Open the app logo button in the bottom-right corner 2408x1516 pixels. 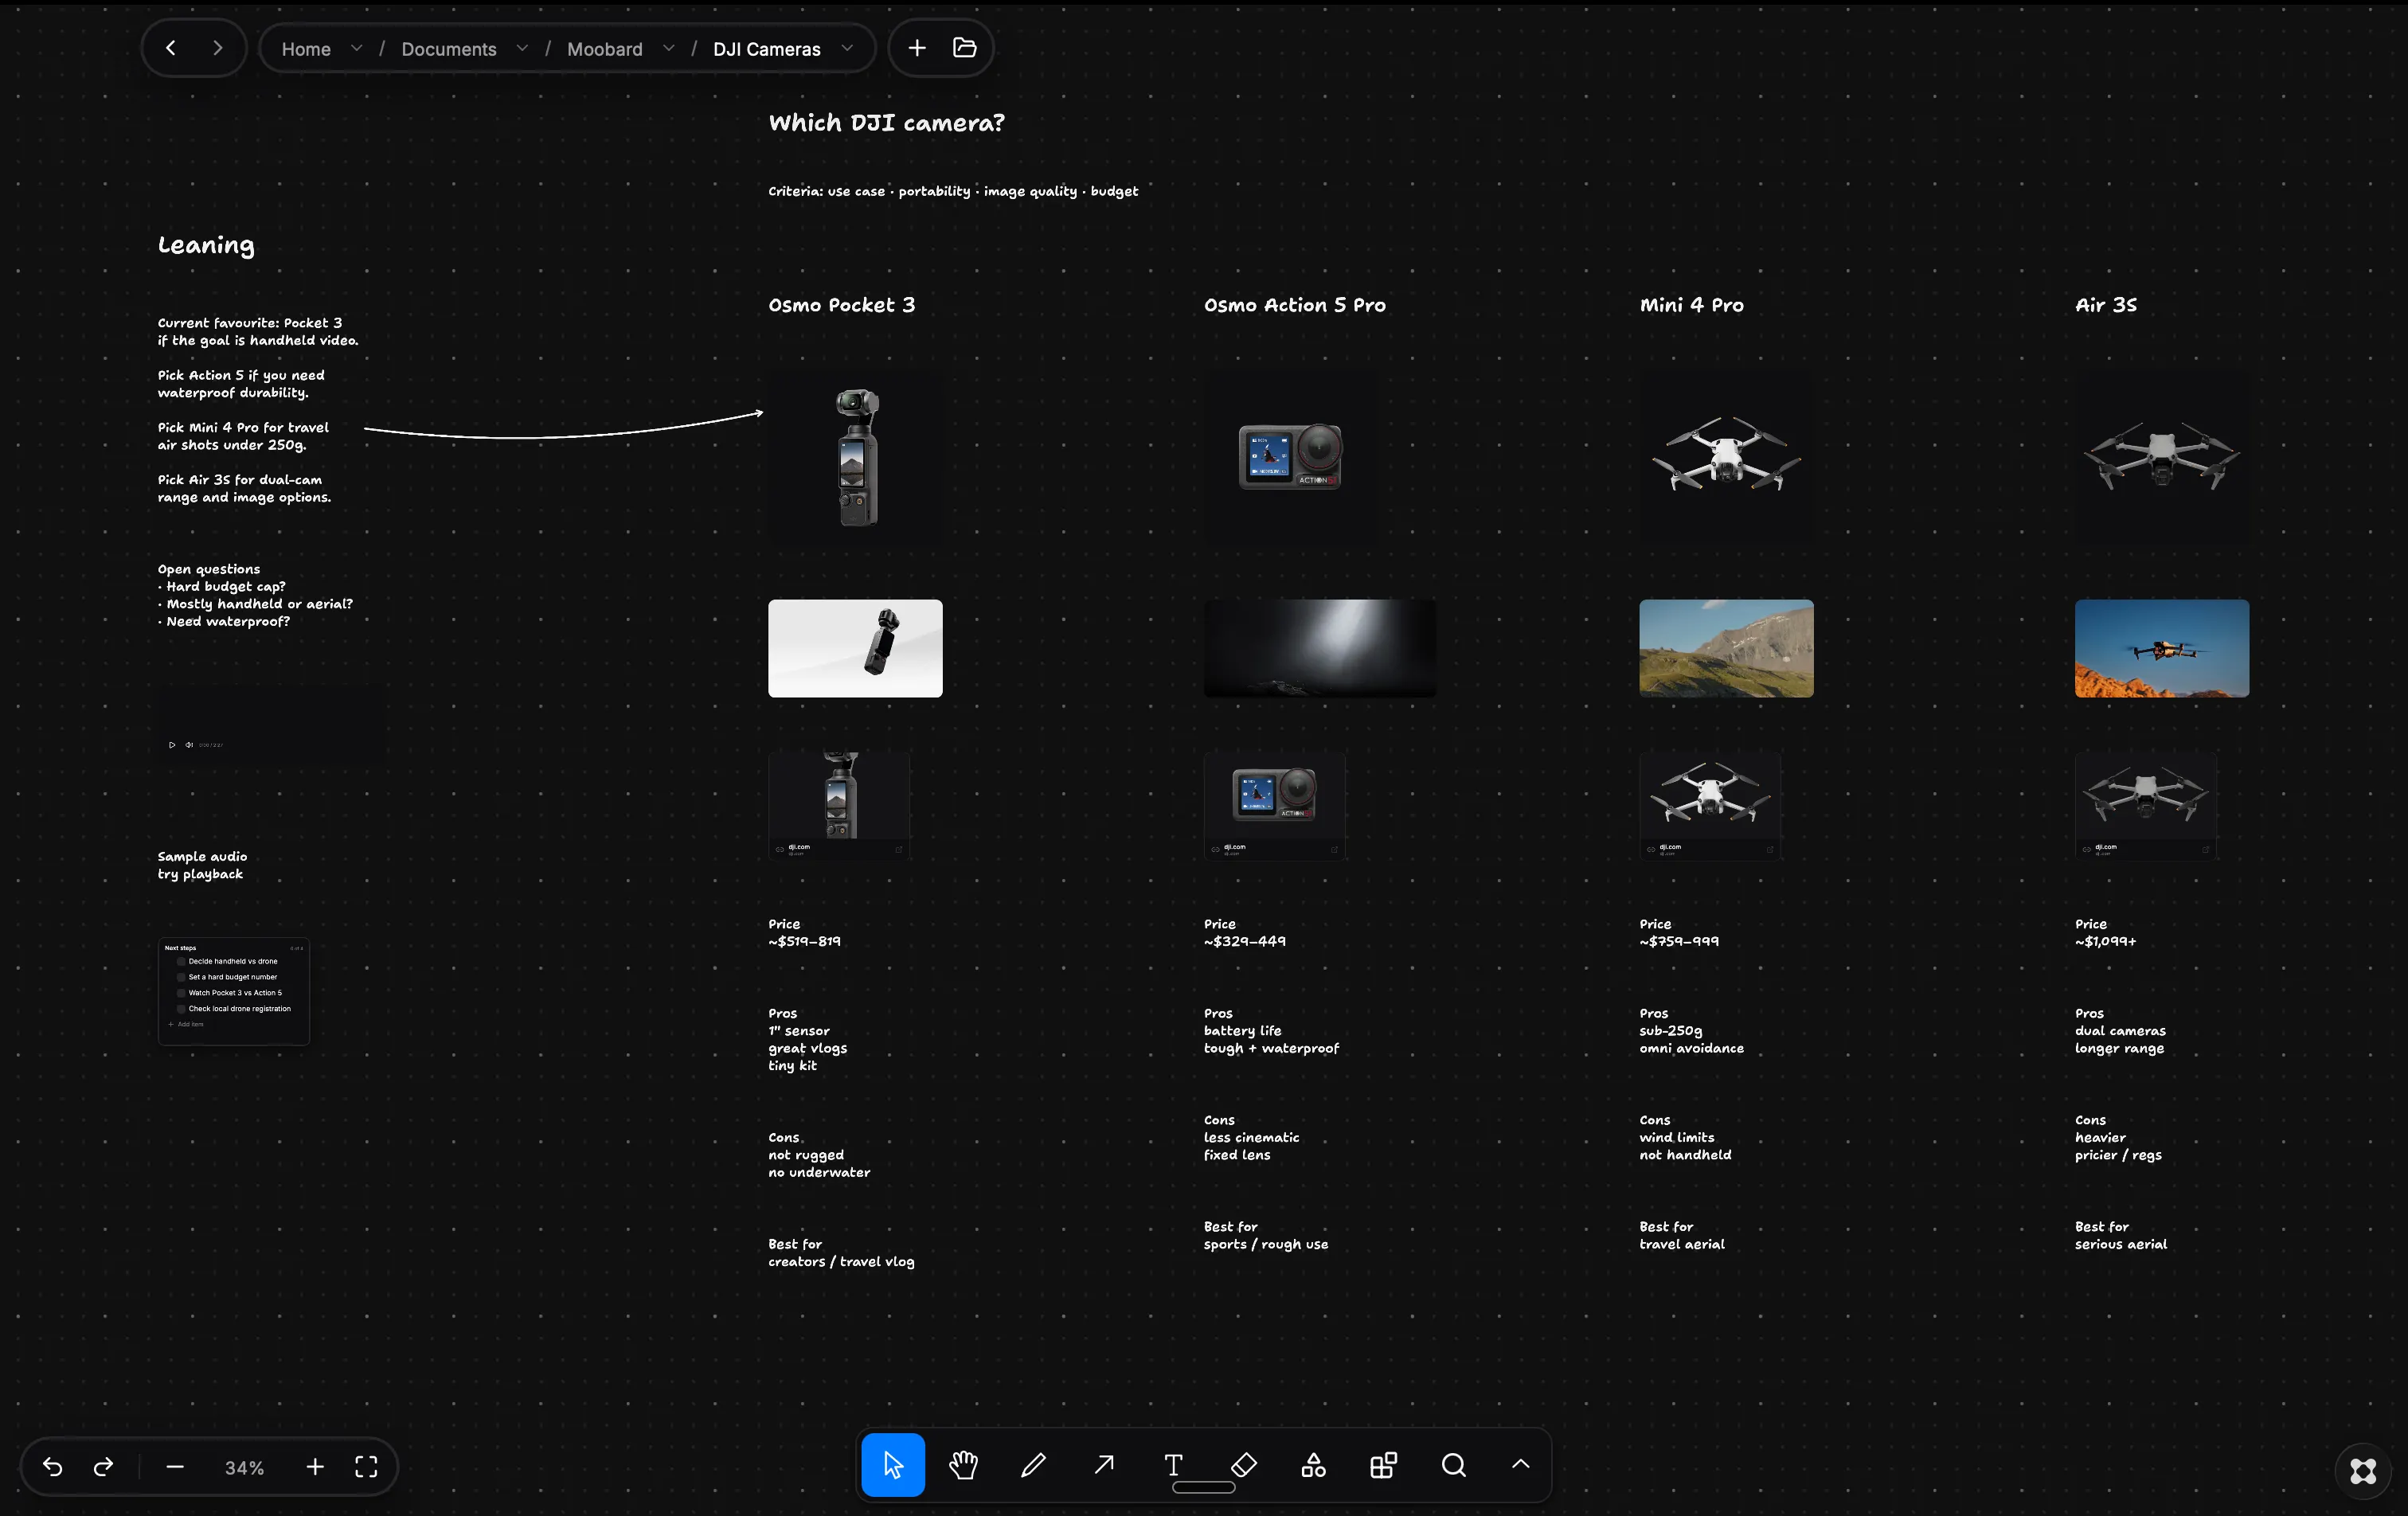[2363, 1471]
